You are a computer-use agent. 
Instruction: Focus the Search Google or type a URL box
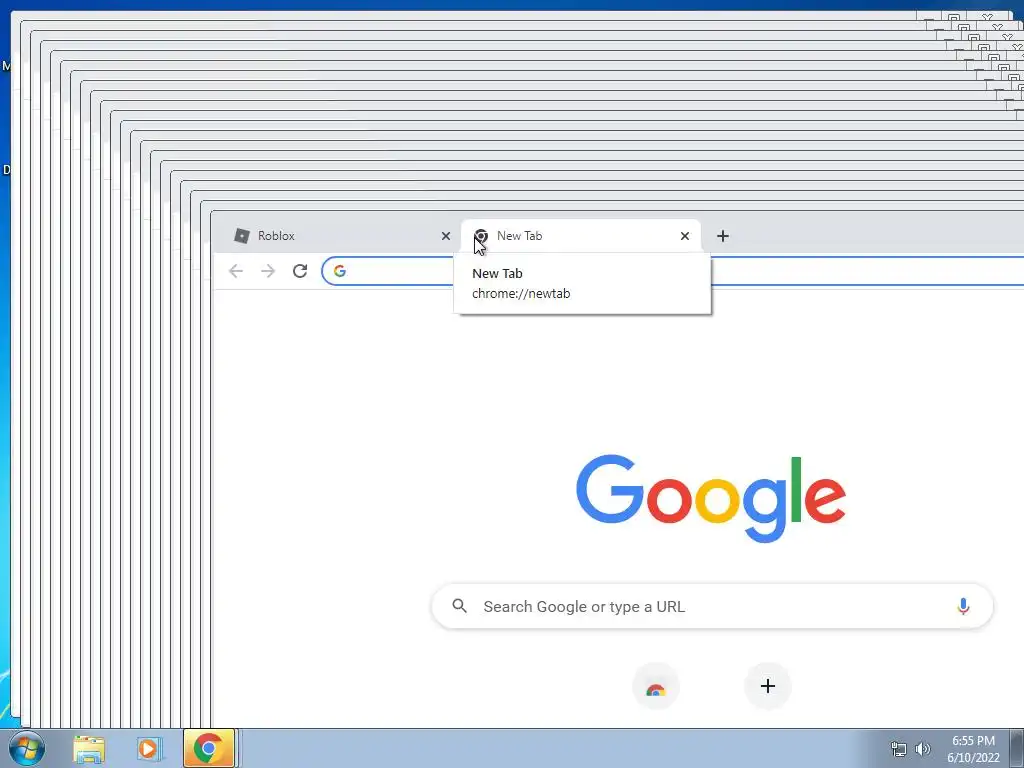(712, 606)
